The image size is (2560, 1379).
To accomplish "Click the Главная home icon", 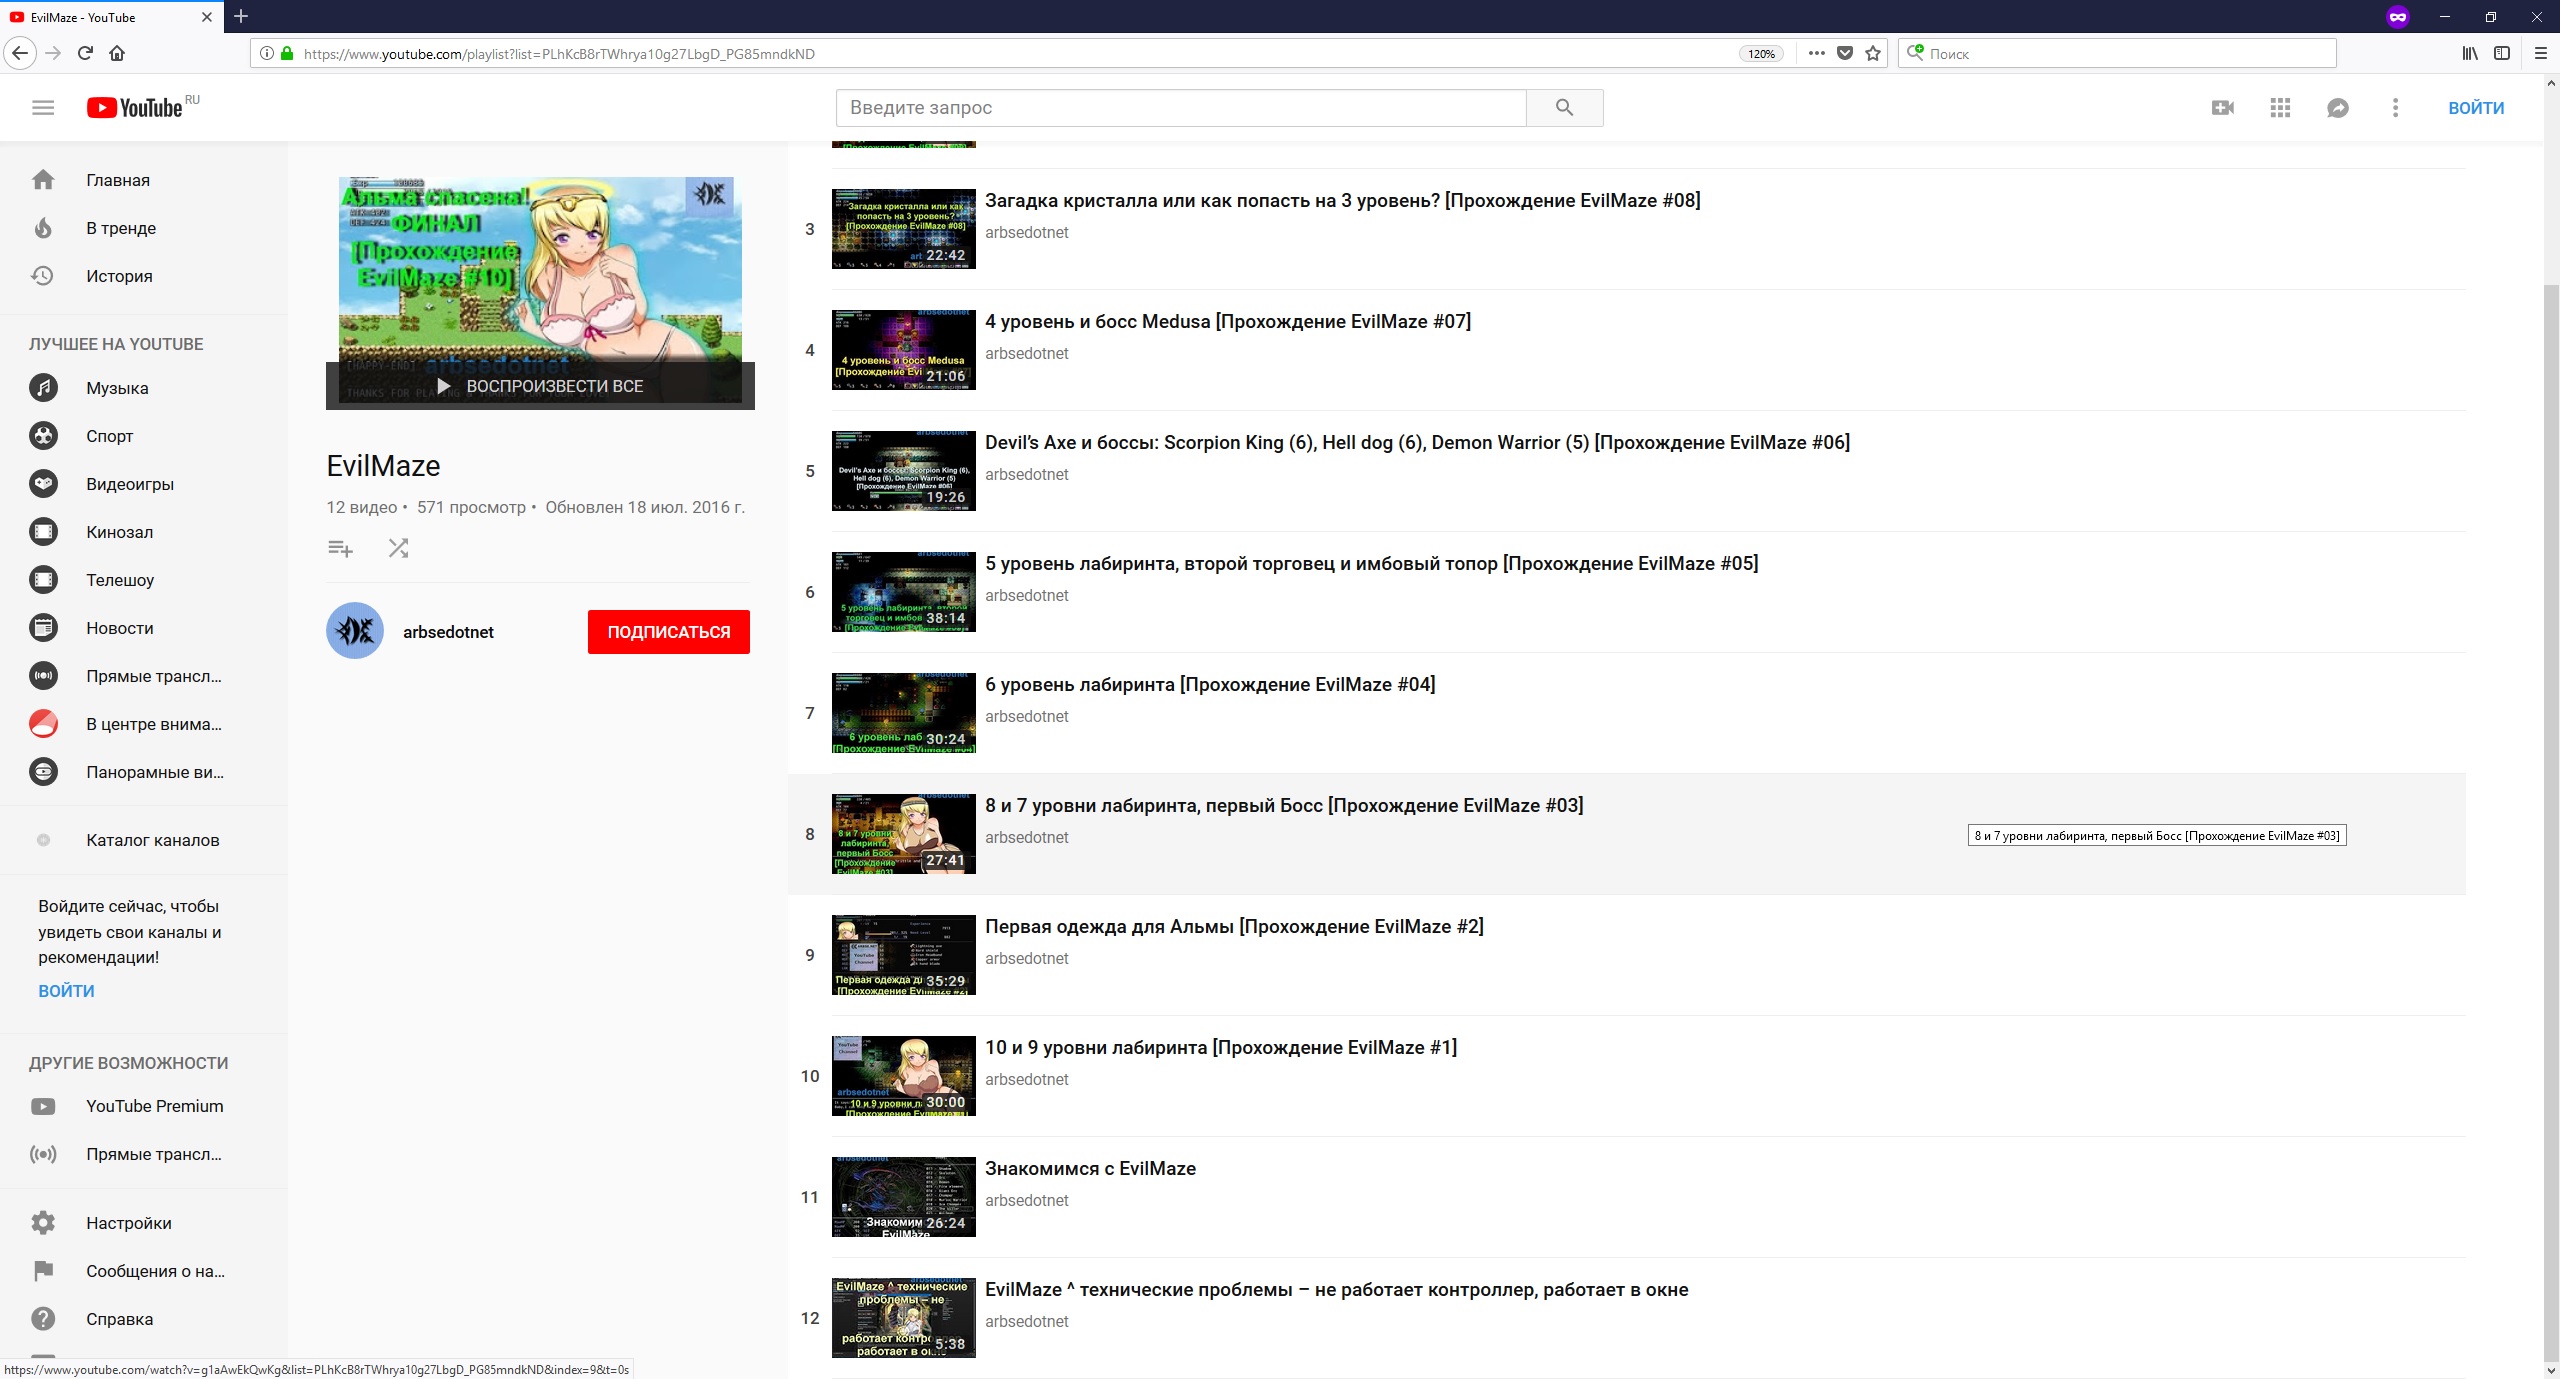I will (x=43, y=180).
